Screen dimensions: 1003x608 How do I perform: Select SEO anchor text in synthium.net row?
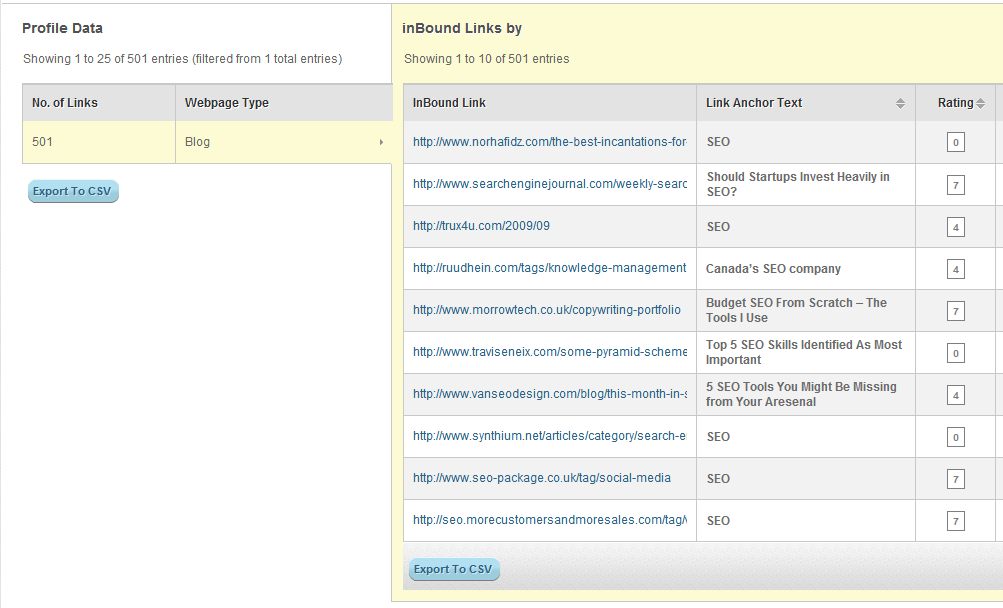tap(718, 437)
